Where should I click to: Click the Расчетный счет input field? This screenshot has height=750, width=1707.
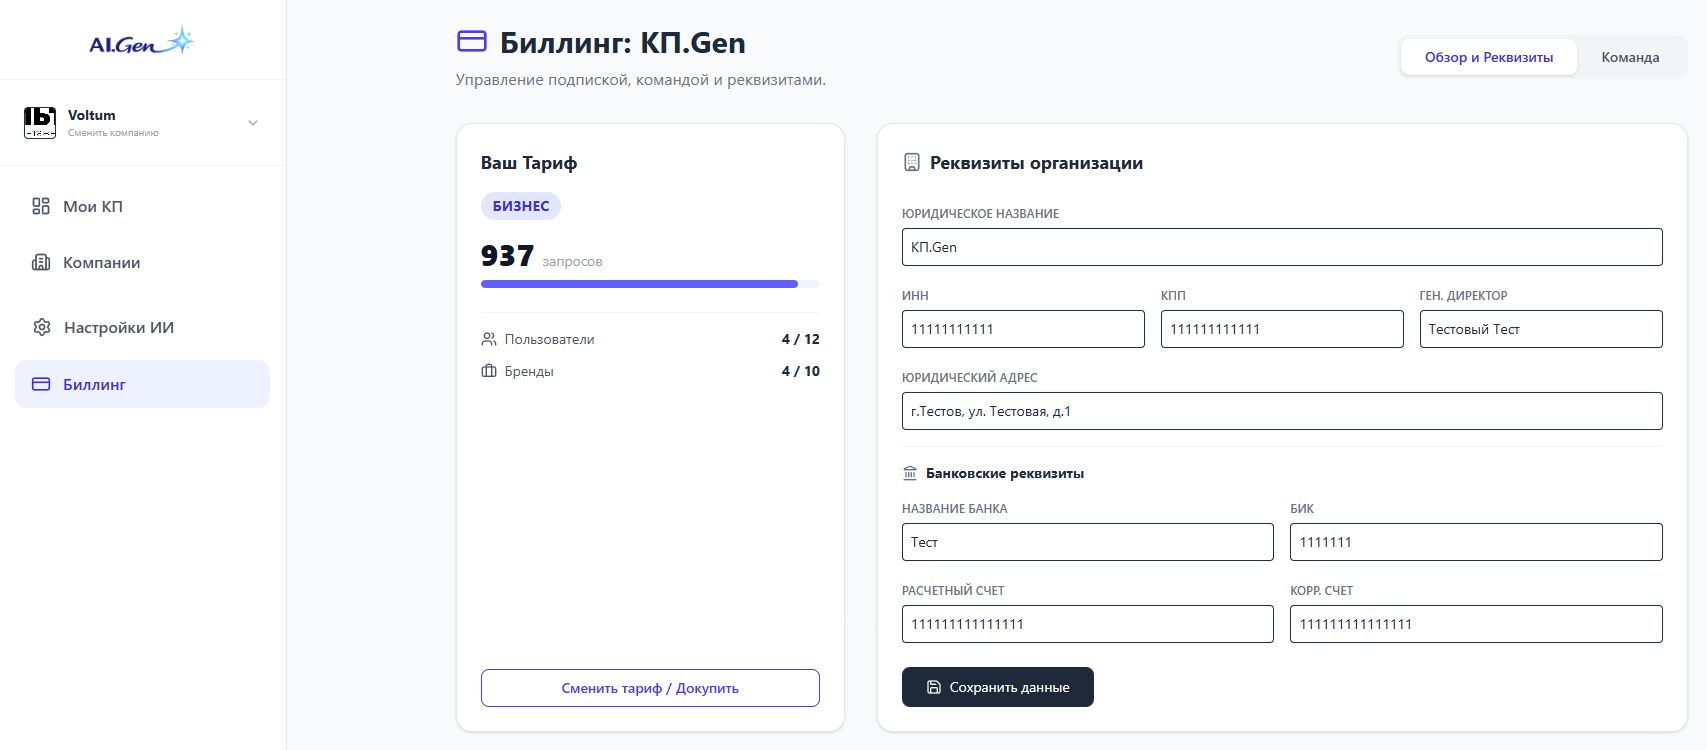[x=1088, y=624]
